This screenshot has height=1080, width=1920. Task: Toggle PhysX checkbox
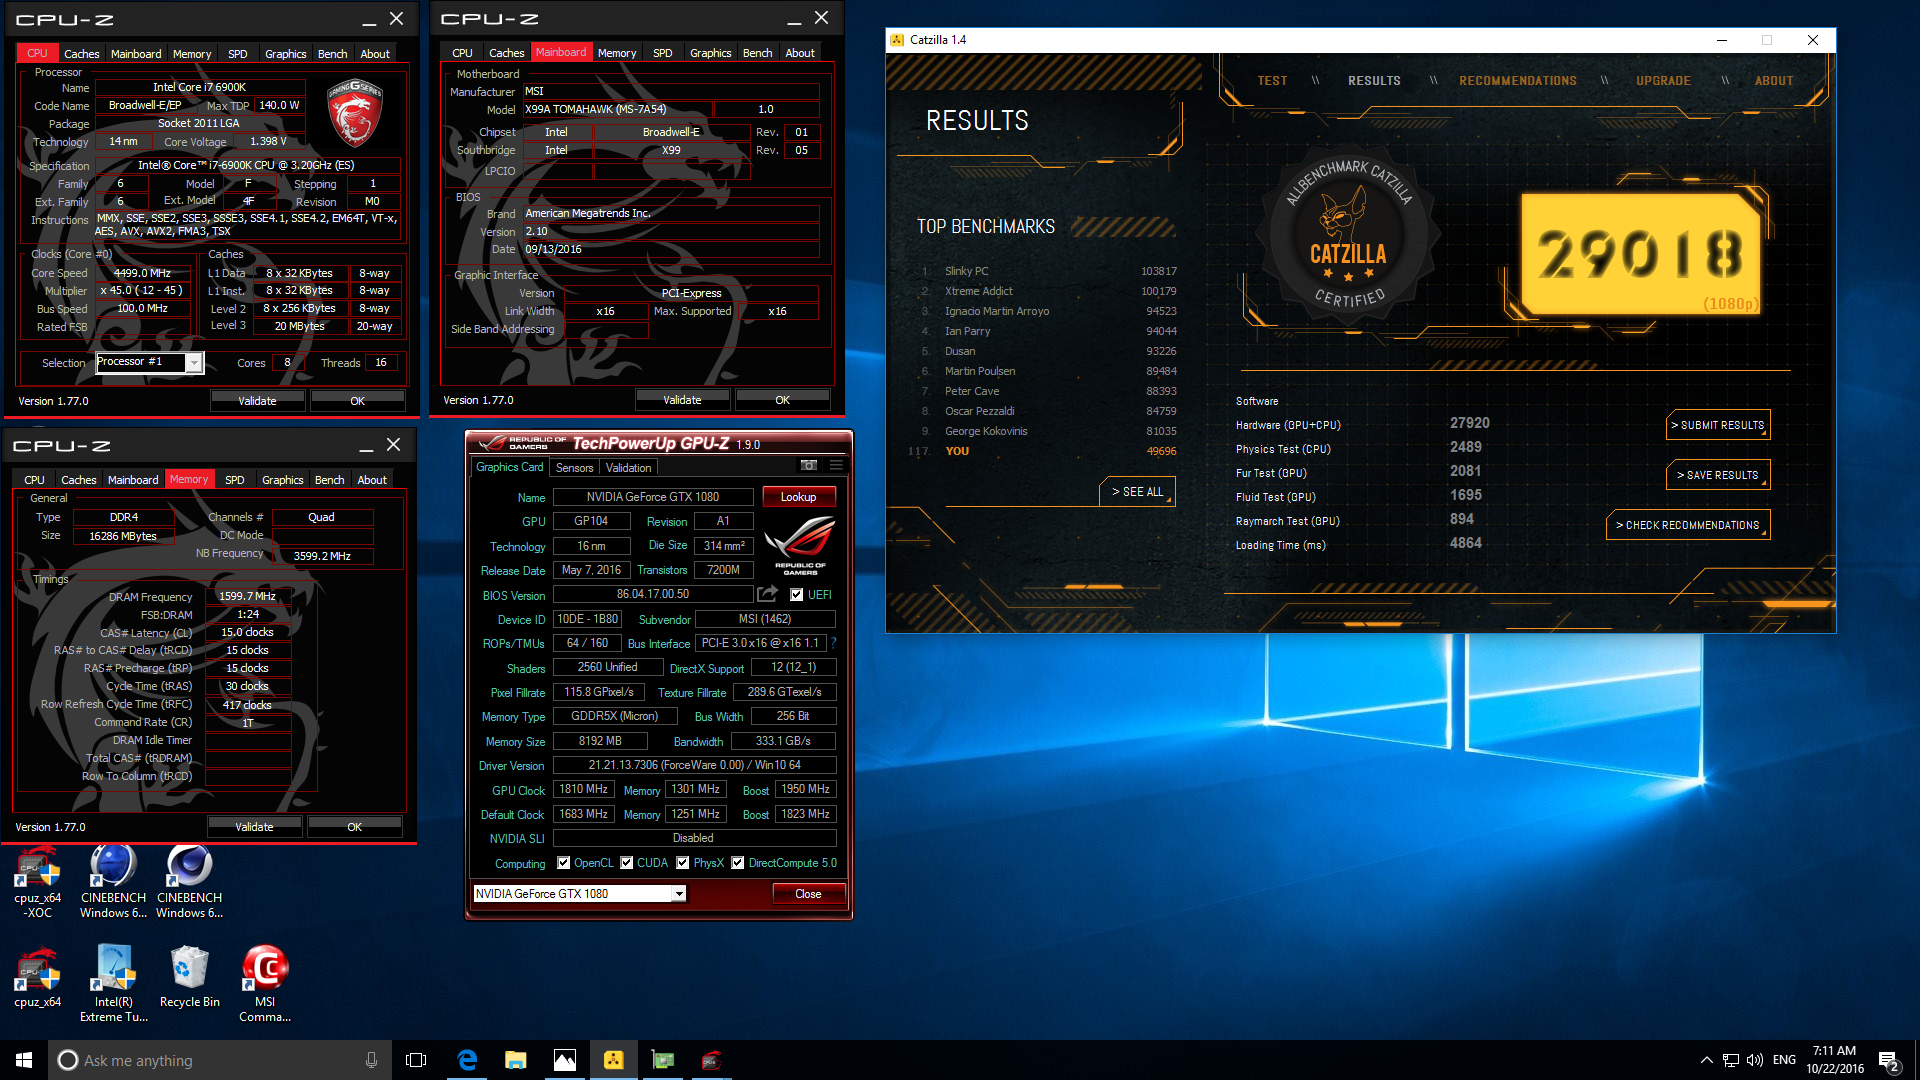click(683, 863)
